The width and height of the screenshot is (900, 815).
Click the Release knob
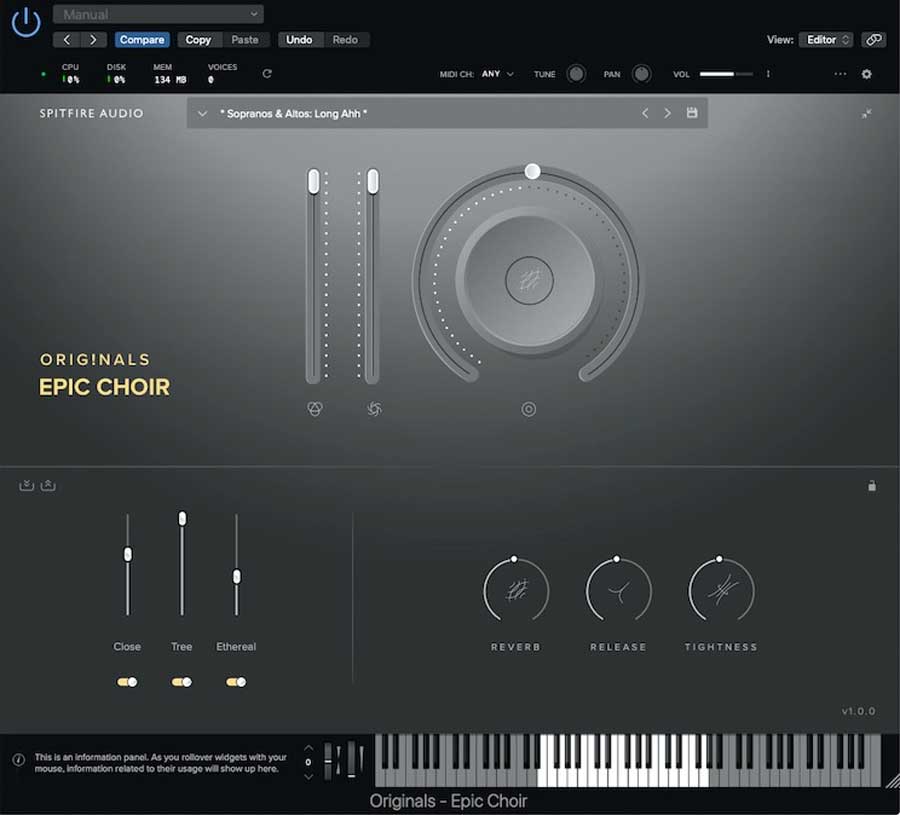pyautogui.click(x=618, y=591)
